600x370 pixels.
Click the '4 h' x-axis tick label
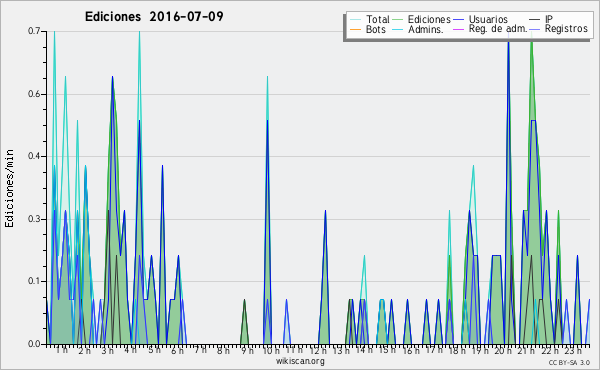(130, 350)
